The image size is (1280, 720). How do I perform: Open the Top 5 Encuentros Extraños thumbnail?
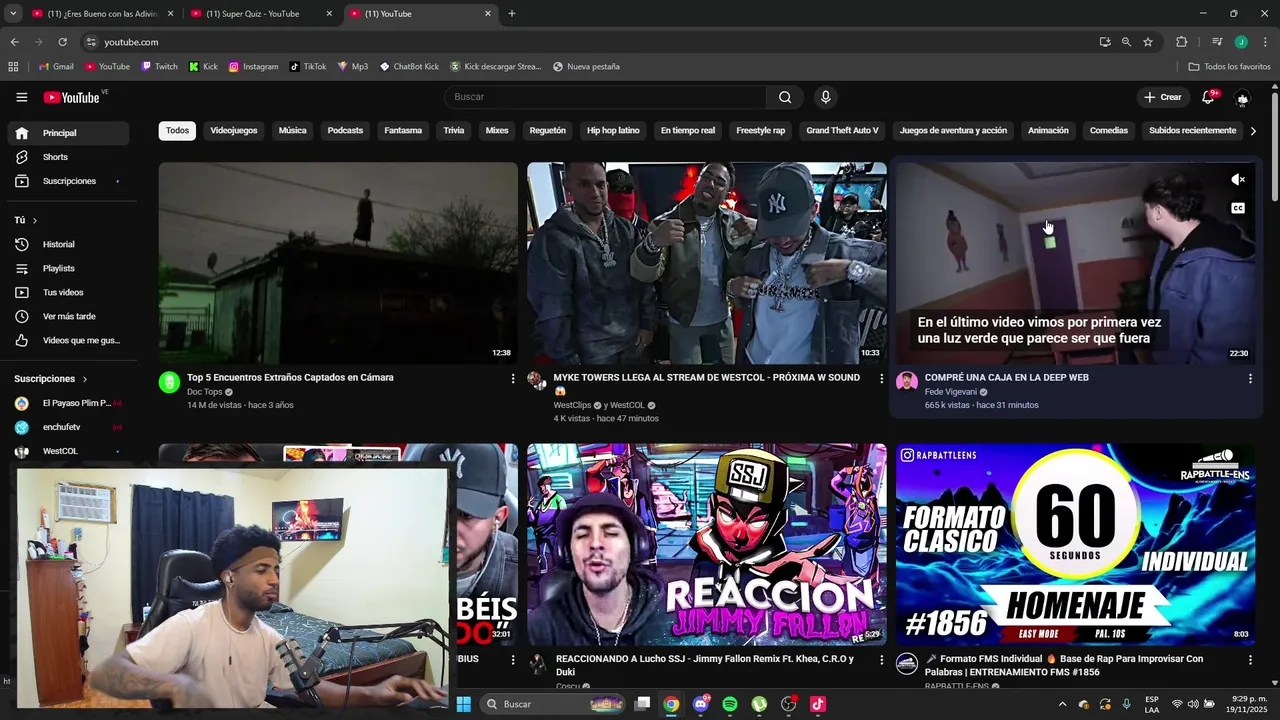pos(338,263)
